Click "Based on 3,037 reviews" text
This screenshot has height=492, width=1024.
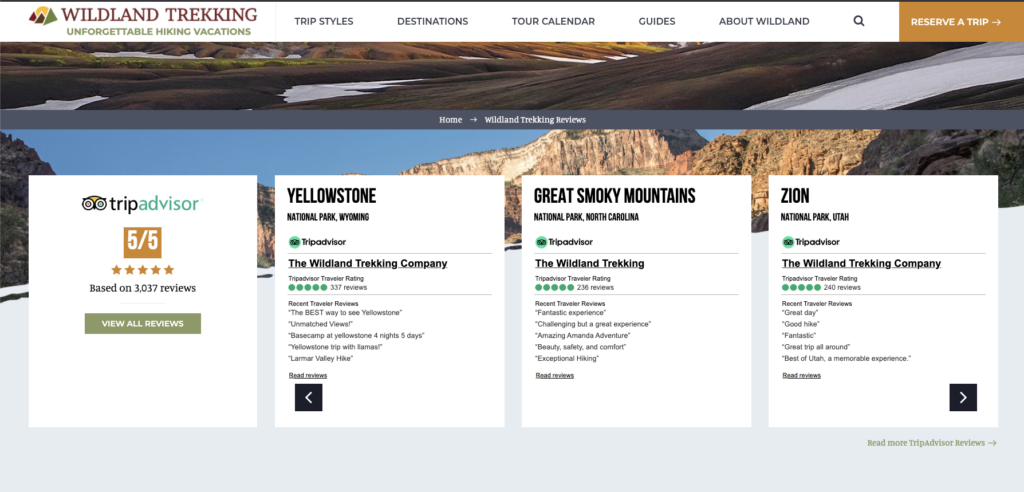[142, 288]
